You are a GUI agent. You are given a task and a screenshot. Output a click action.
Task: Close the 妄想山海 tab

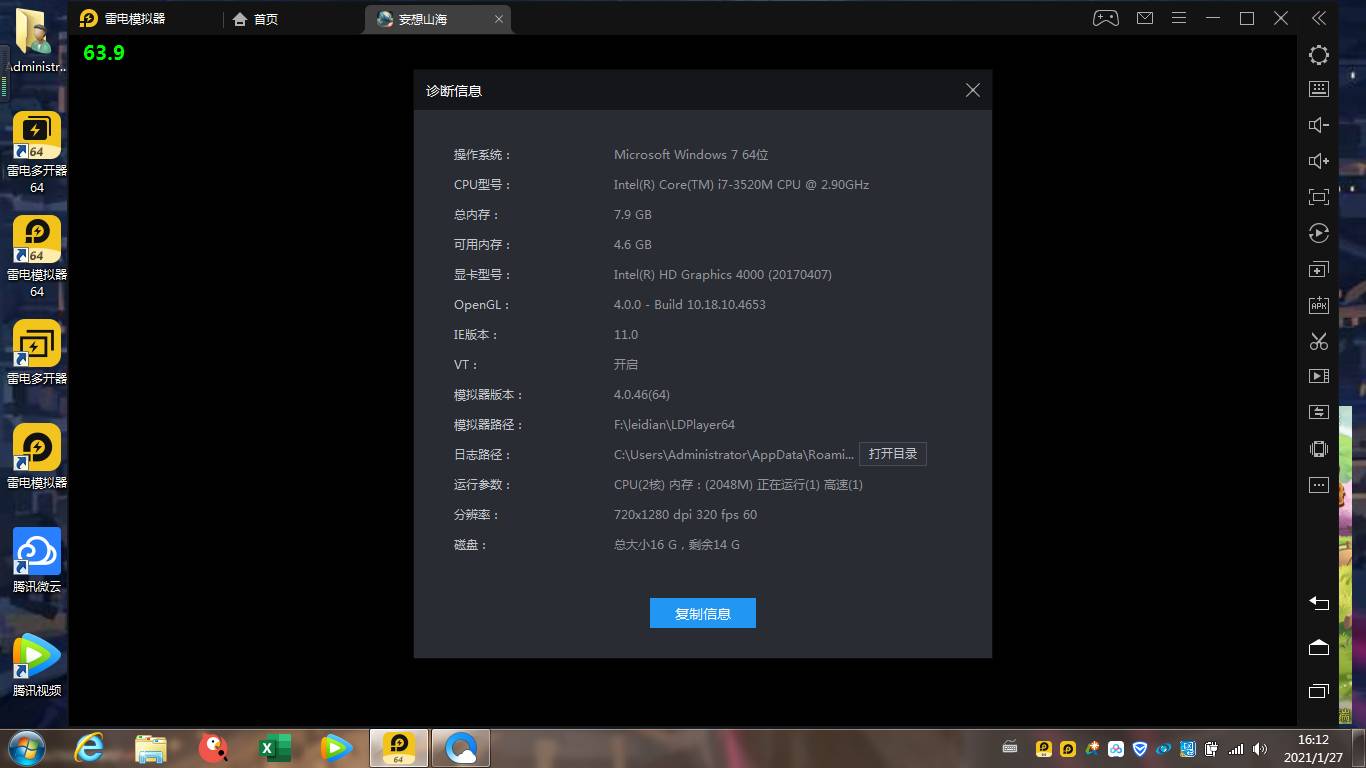click(x=499, y=19)
